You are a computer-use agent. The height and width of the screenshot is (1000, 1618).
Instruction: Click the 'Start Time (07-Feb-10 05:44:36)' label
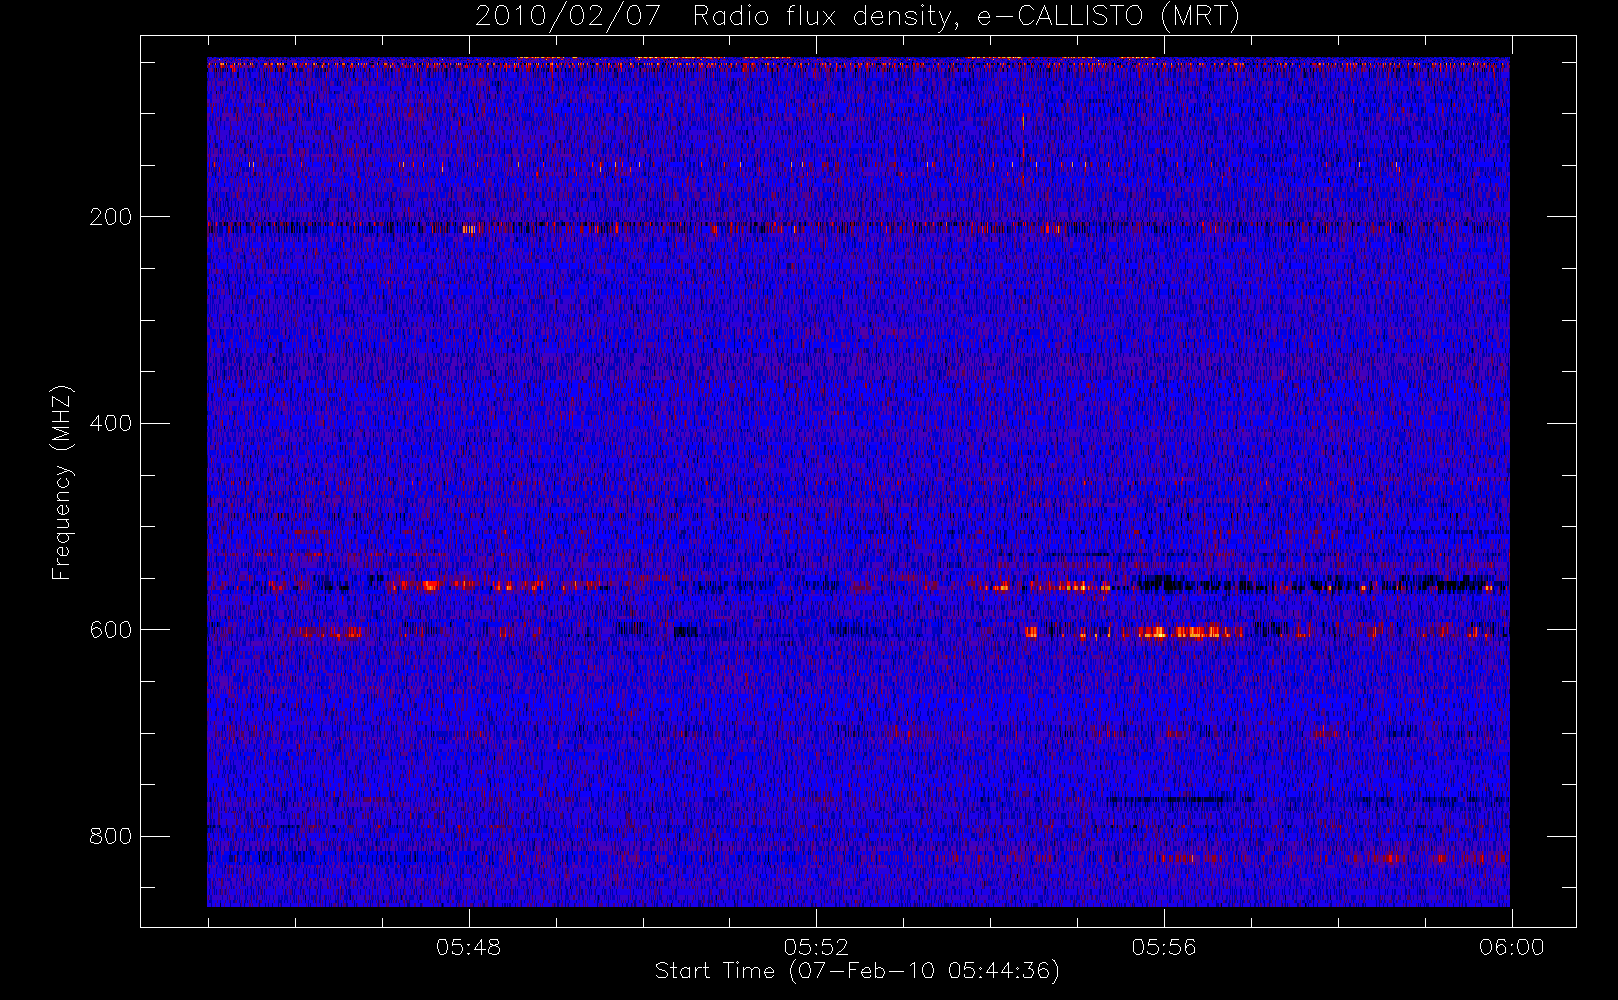(857, 971)
